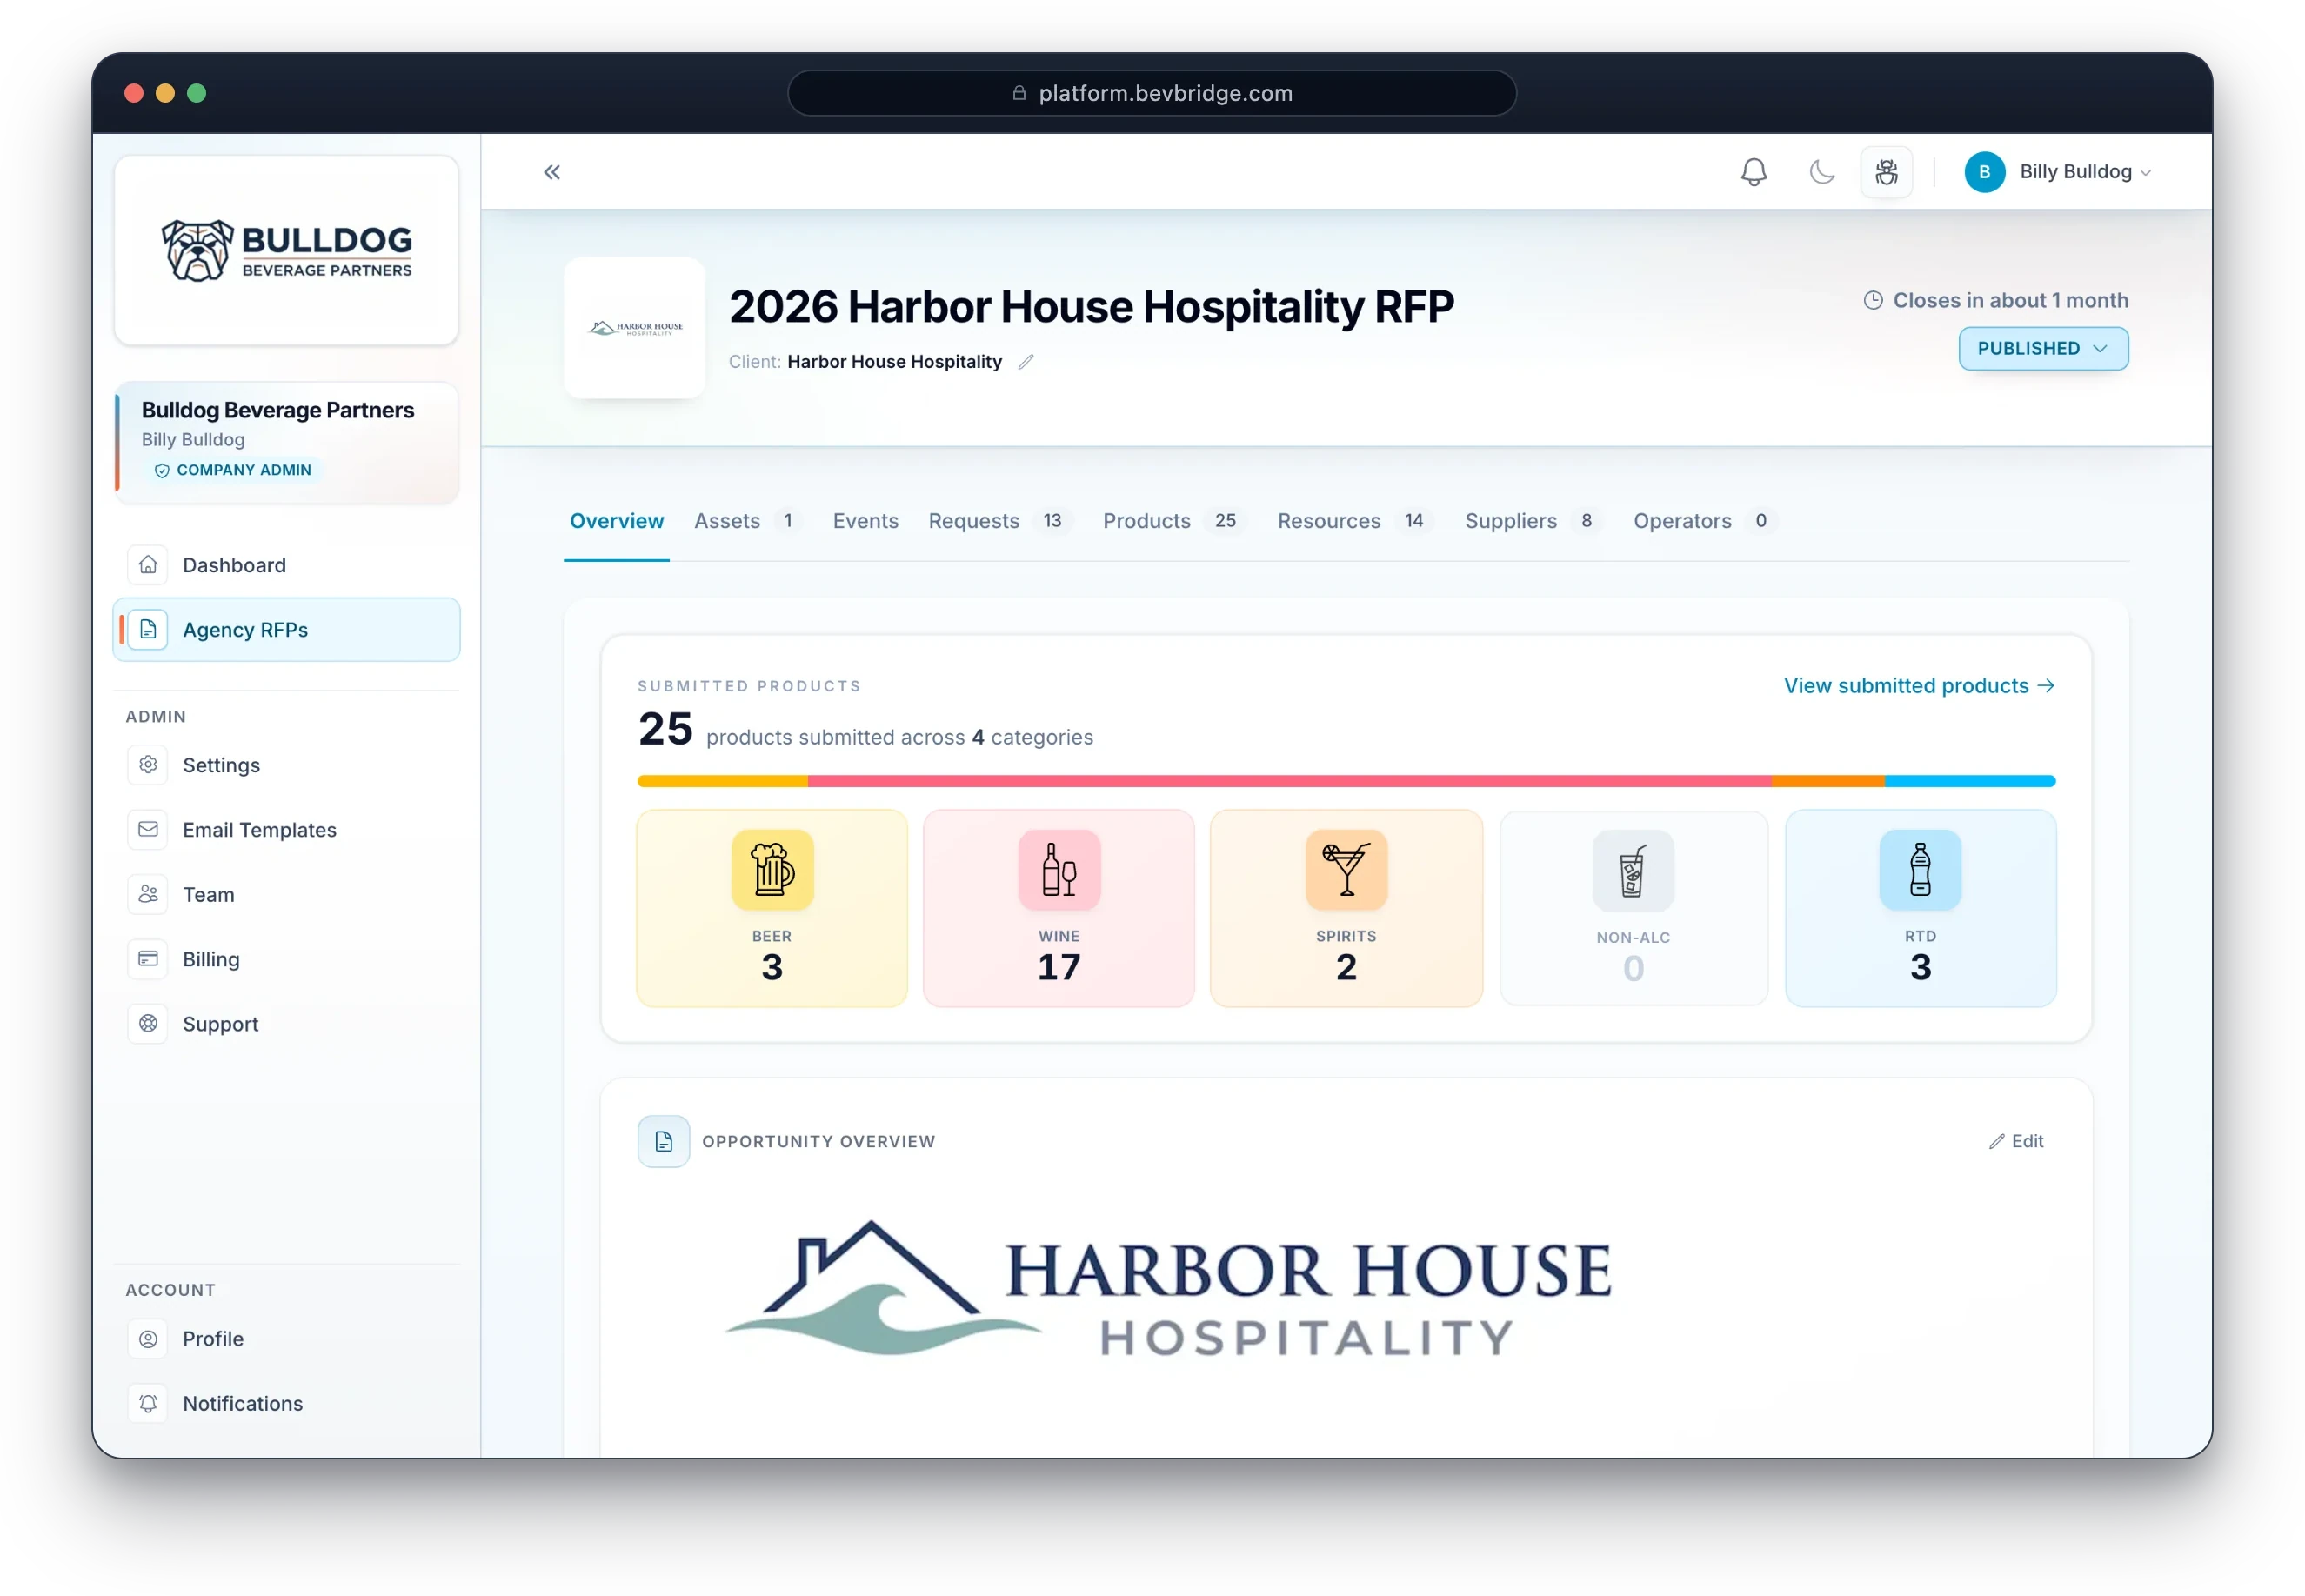Open the Events tab

(866, 521)
